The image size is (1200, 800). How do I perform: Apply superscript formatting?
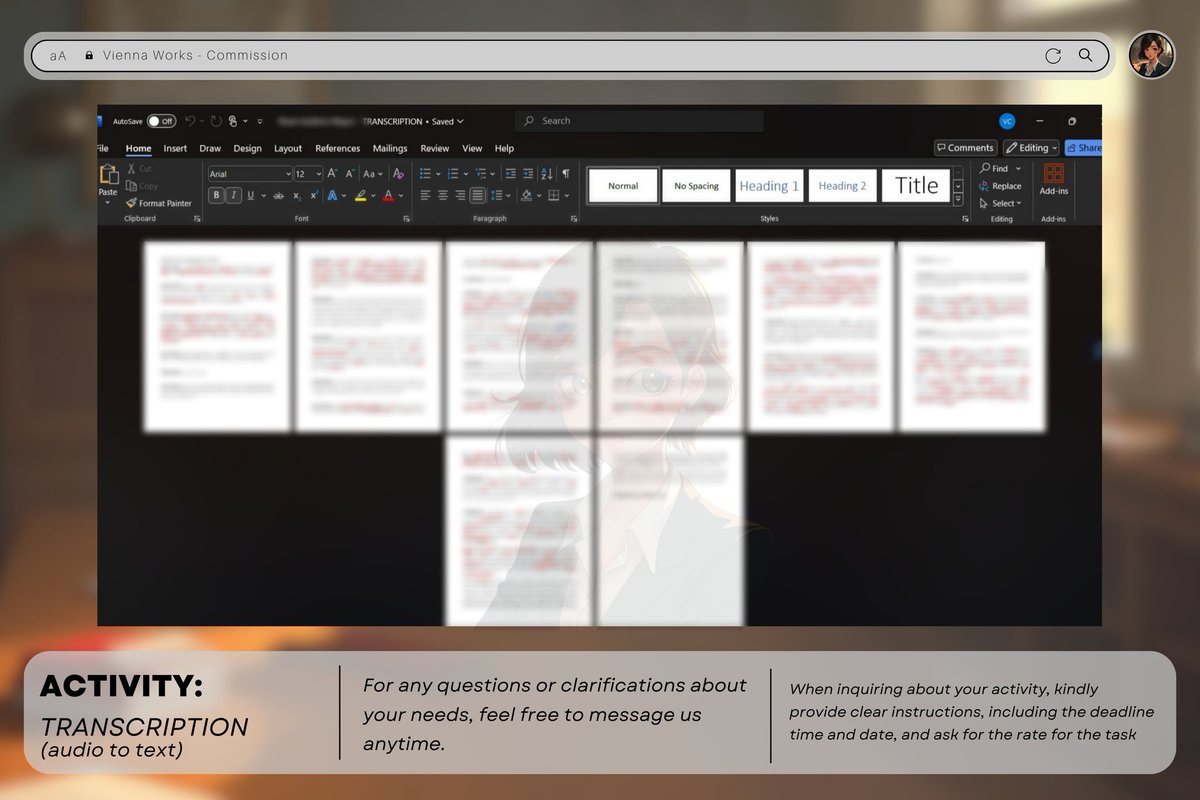tap(313, 196)
